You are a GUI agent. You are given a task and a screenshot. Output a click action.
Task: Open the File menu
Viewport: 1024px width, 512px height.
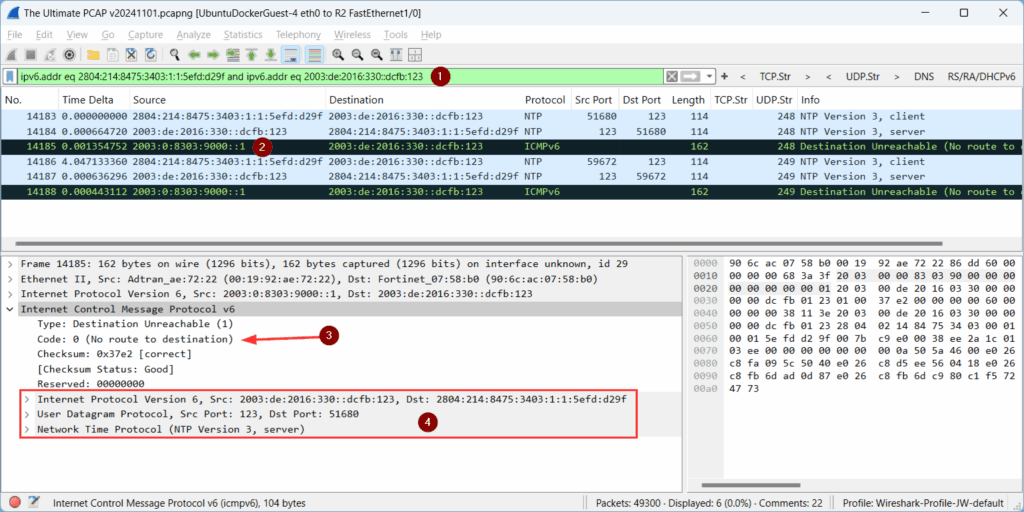click(x=14, y=35)
